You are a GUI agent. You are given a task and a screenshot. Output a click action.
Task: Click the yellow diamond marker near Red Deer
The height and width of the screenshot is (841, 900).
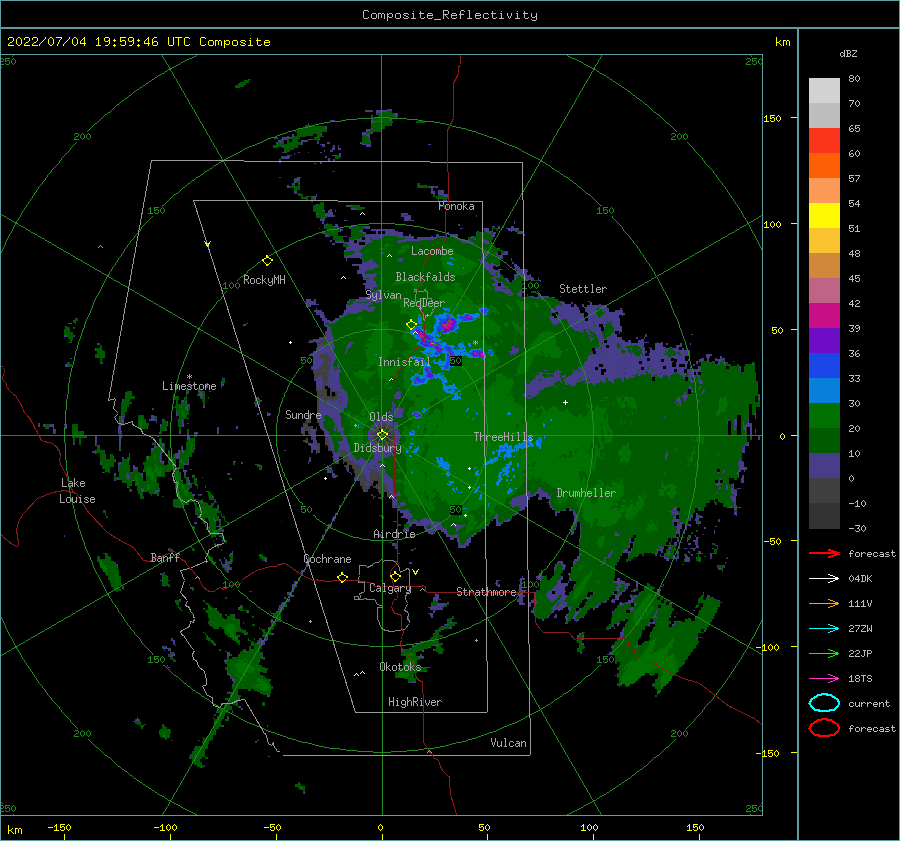tap(412, 325)
